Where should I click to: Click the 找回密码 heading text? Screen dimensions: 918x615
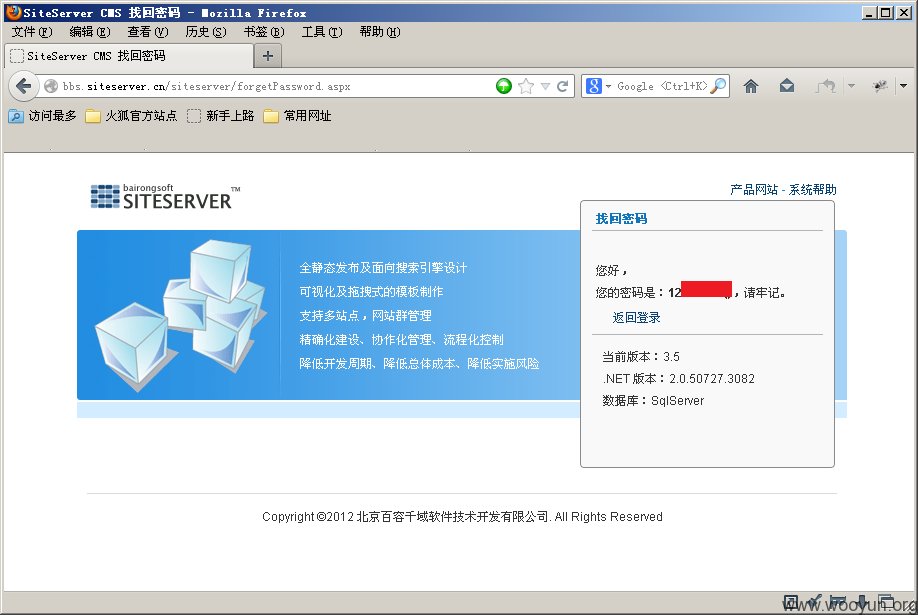point(621,218)
